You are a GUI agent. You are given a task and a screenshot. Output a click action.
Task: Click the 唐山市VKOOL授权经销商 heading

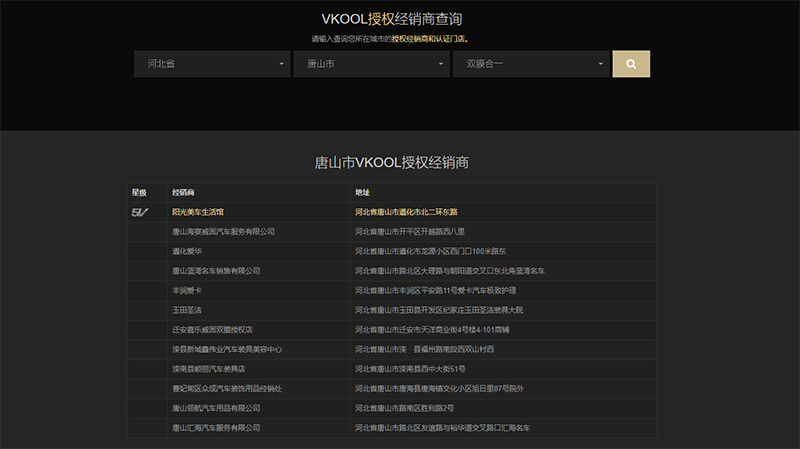(392, 162)
